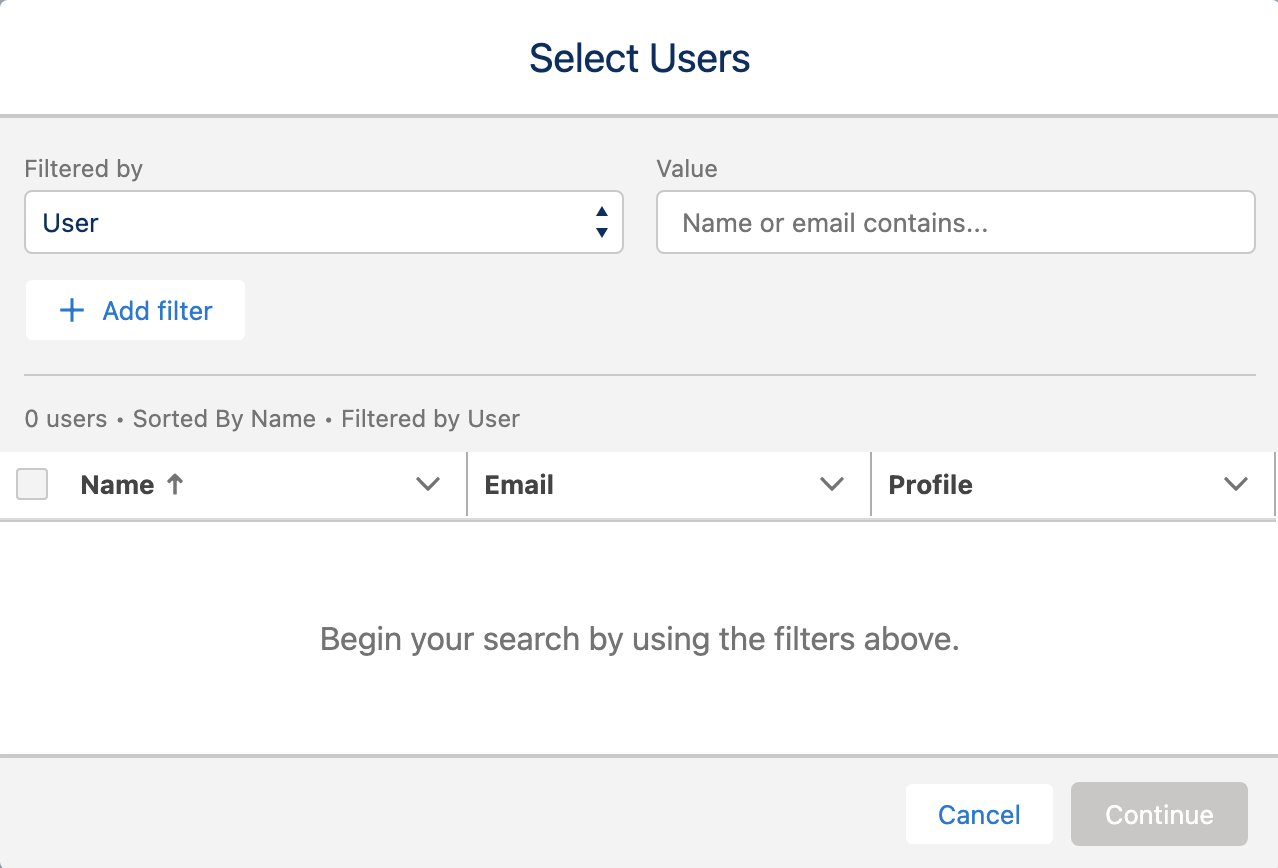Image resolution: width=1278 pixels, height=868 pixels.
Task: Click the Continue button
Action: (1158, 814)
